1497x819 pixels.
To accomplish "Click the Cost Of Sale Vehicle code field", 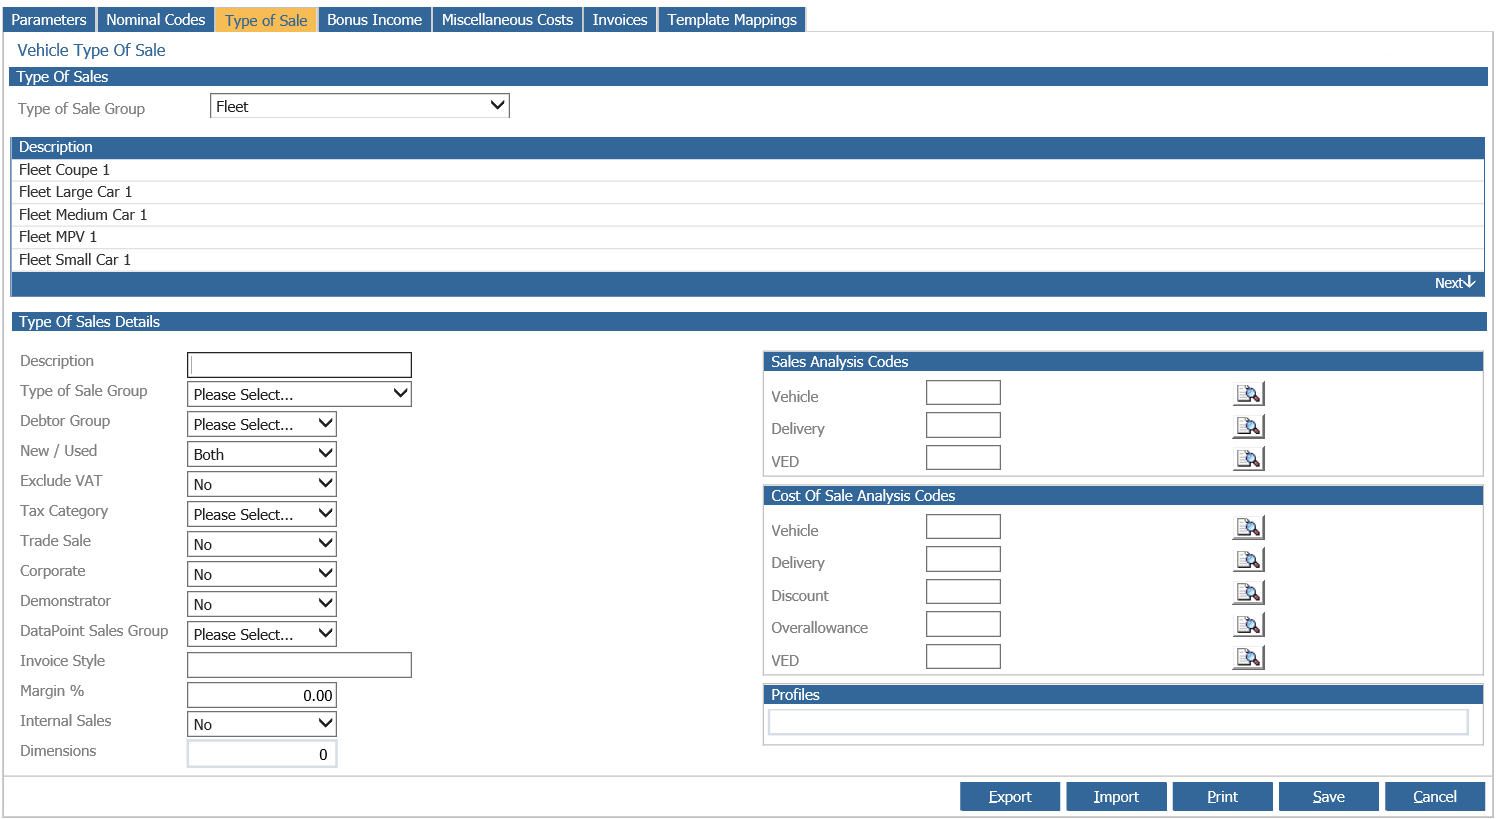I will click(963, 527).
